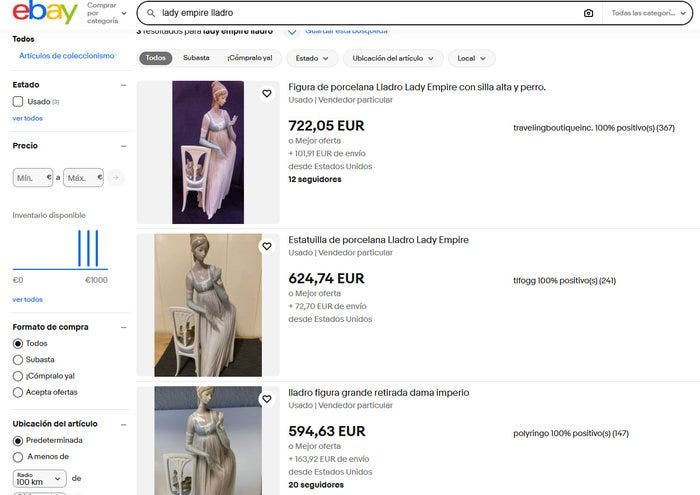700x495 pixels.
Task: View seller travelingboutiqueinc feedback
Action: [x=594, y=128]
